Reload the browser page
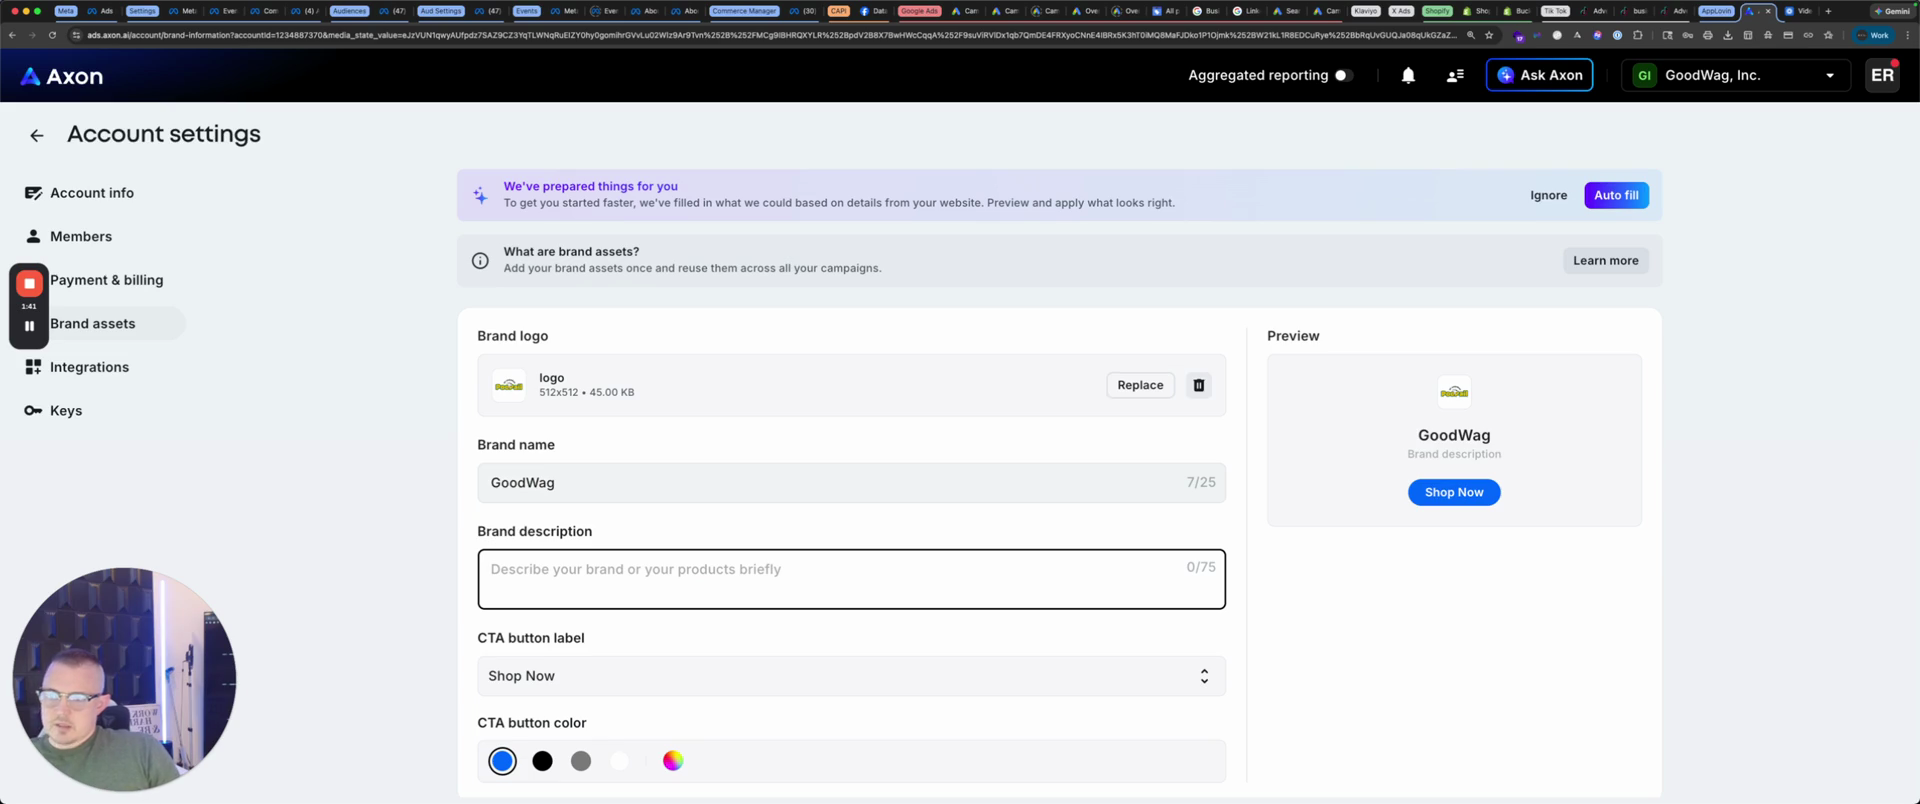1920x804 pixels. coord(52,35)
